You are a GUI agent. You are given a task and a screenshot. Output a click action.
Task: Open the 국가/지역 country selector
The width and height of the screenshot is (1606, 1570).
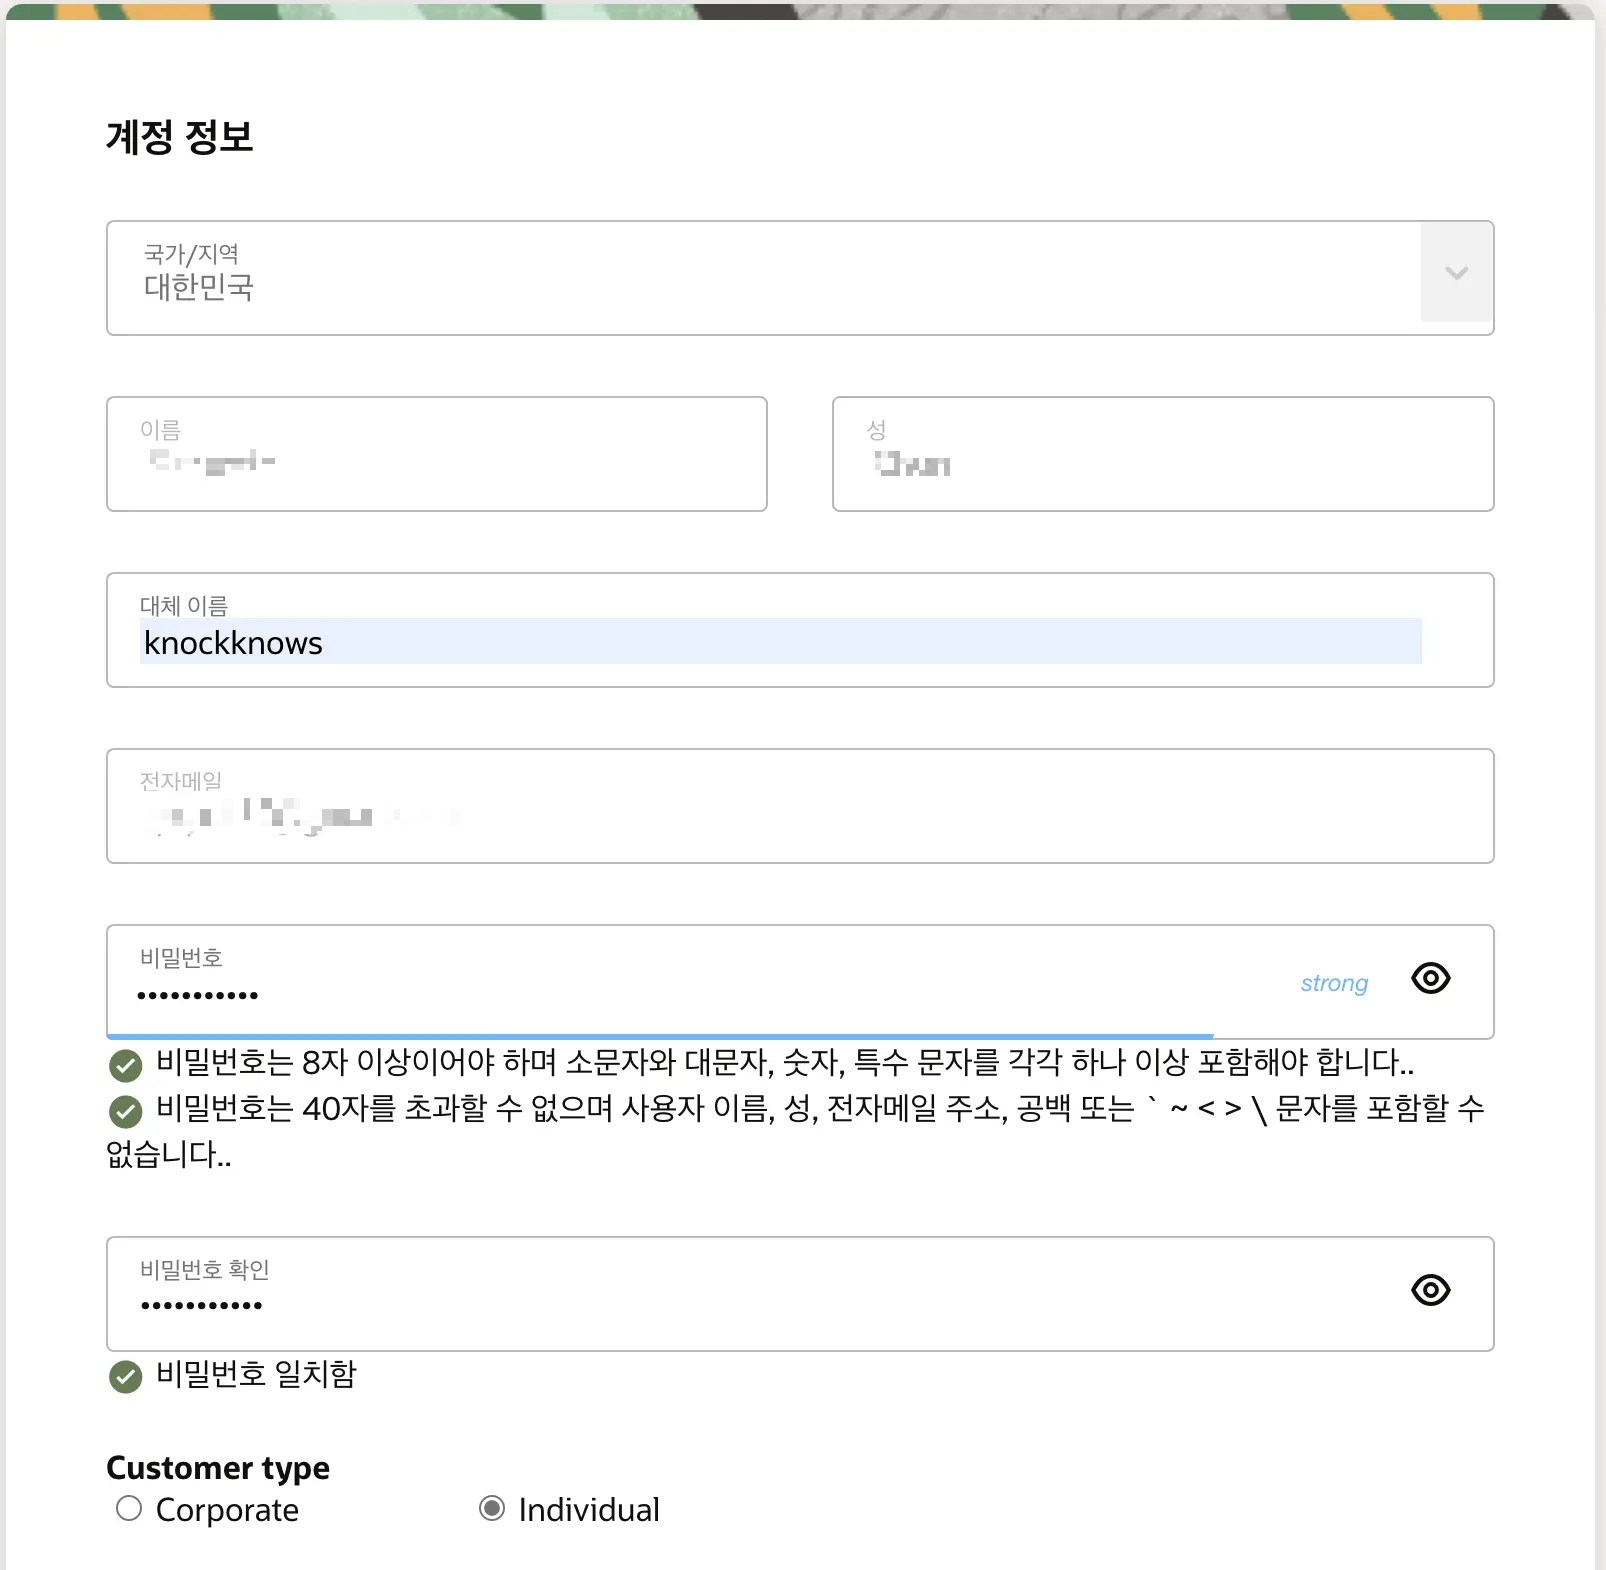[x=700, y=276]
